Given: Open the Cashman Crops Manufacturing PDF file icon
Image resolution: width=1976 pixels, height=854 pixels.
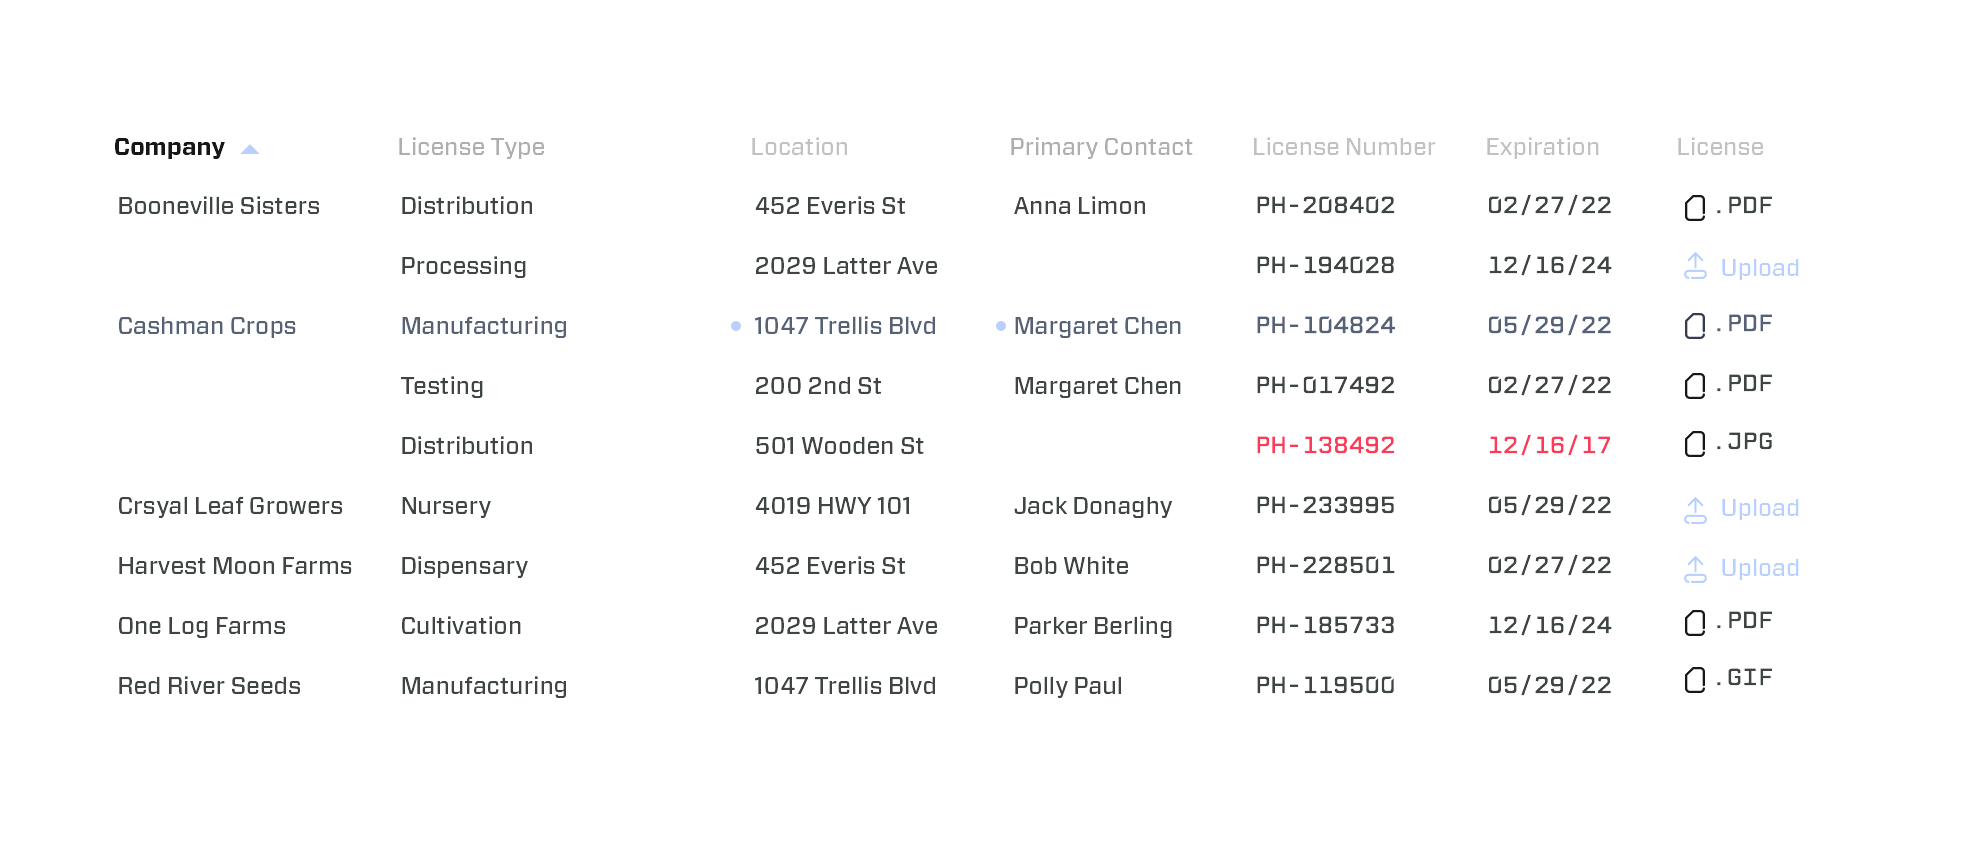Looking at the screenshot, I should click(x=1695, y=326).
